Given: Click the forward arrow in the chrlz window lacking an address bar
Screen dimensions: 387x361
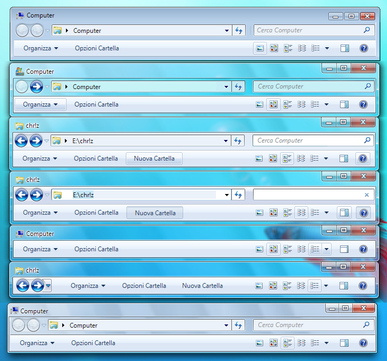Looking at the screenshot, I should [37, 286].
